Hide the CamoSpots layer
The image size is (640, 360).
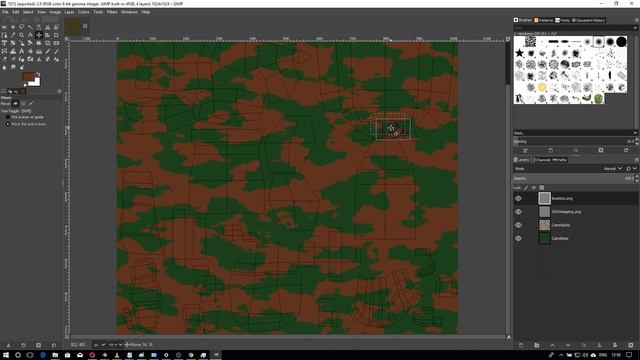[518, 225]
